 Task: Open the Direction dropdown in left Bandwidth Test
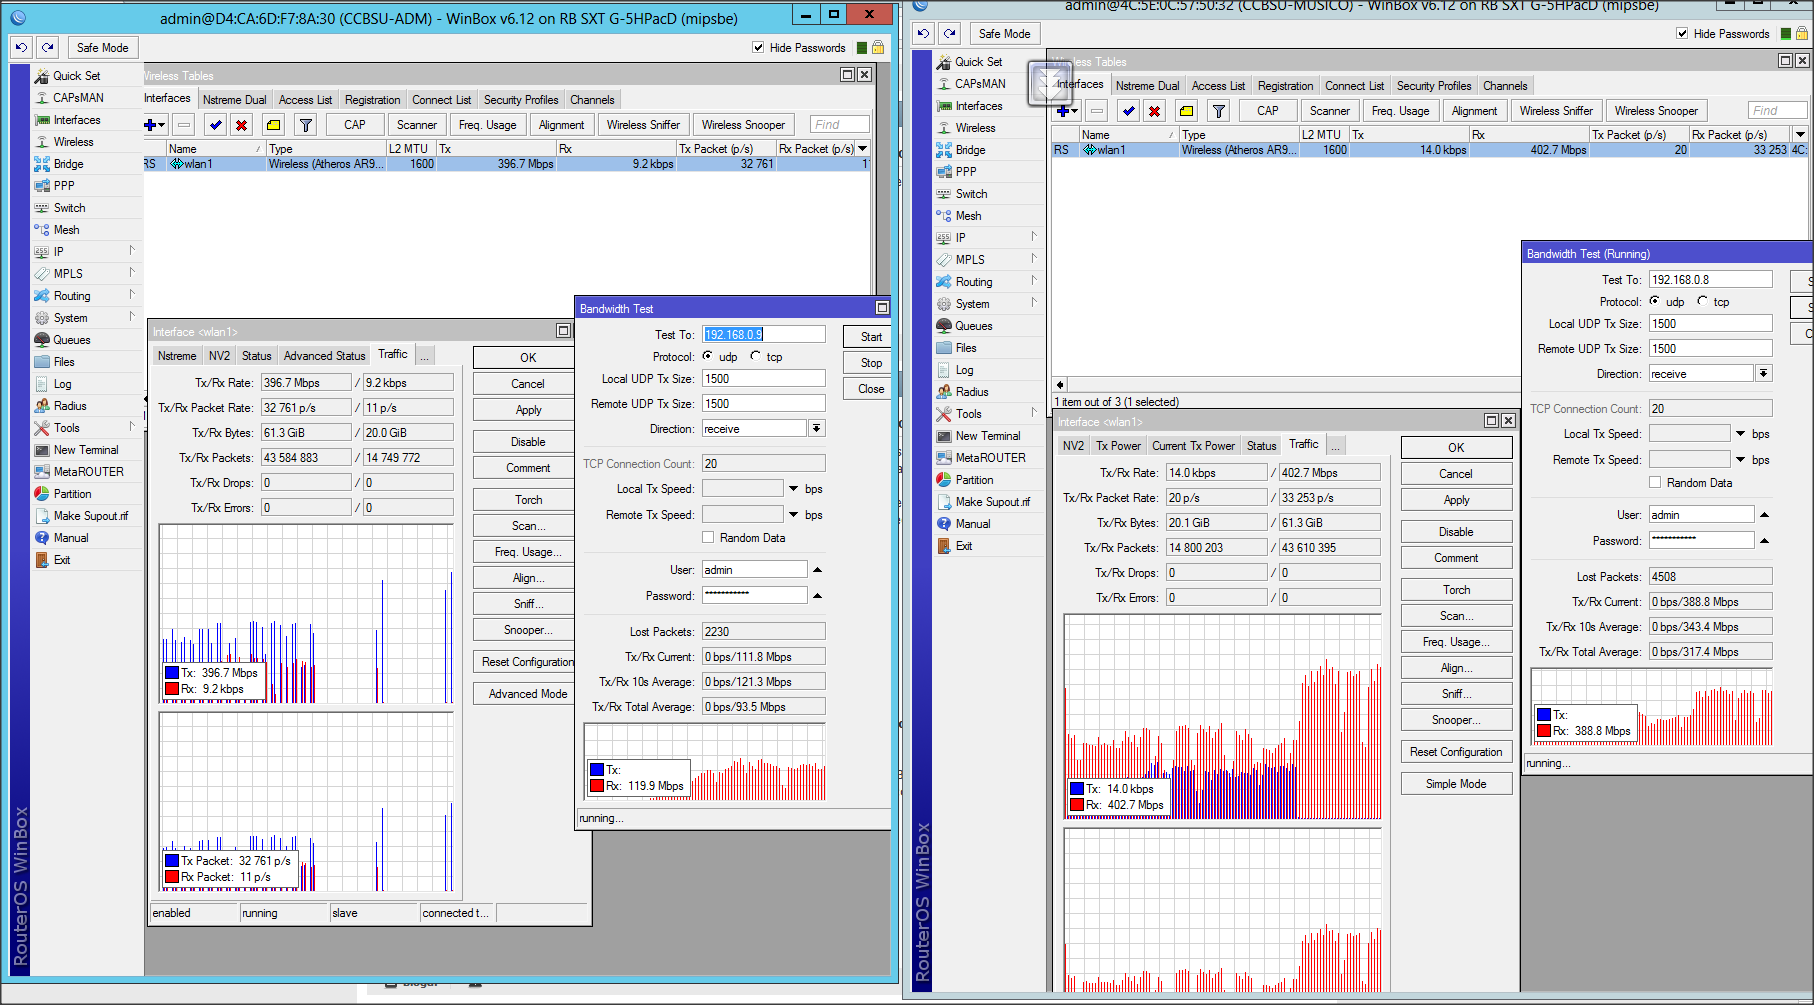pos(817,429)
